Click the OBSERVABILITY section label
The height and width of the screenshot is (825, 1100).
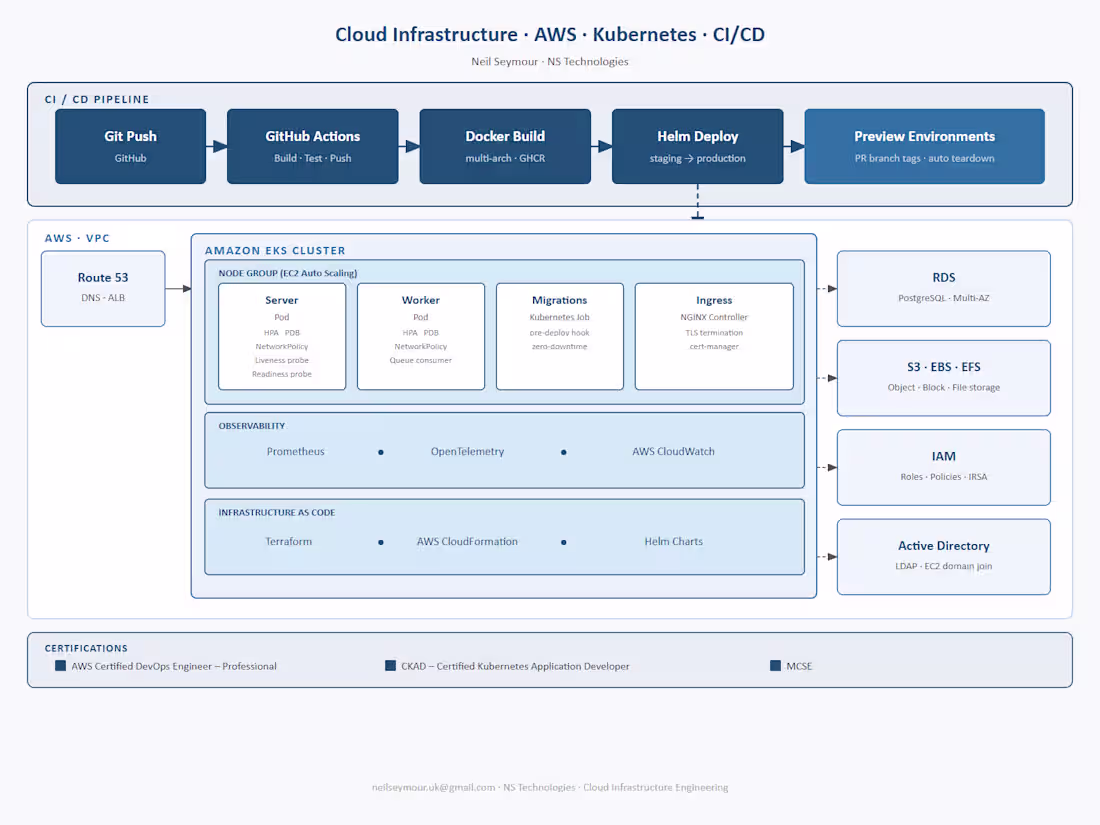(x=252, y=426)
